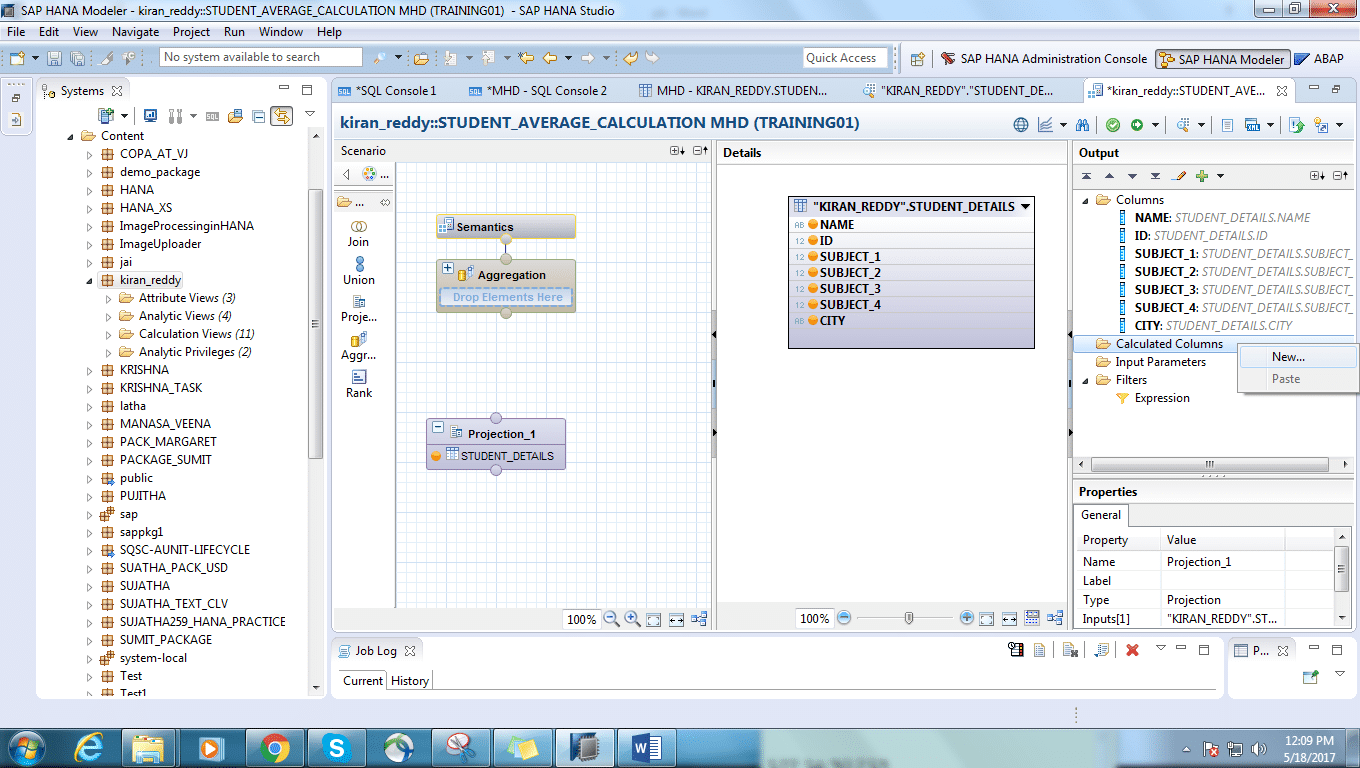Click the auto layout icon in Scenario pane
This screenshot has width=1360, height=768.
[699, 619]
